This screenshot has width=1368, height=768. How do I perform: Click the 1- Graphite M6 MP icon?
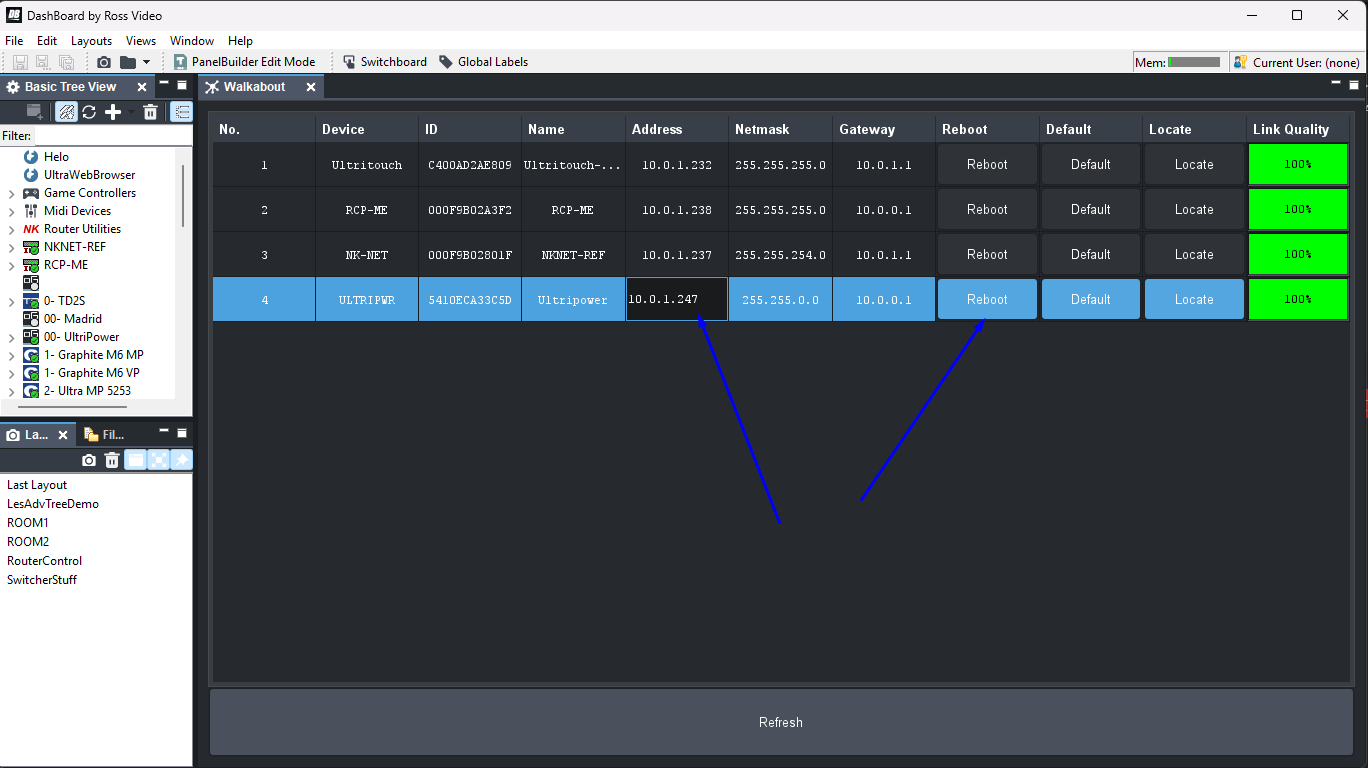(x=31, y=355)
